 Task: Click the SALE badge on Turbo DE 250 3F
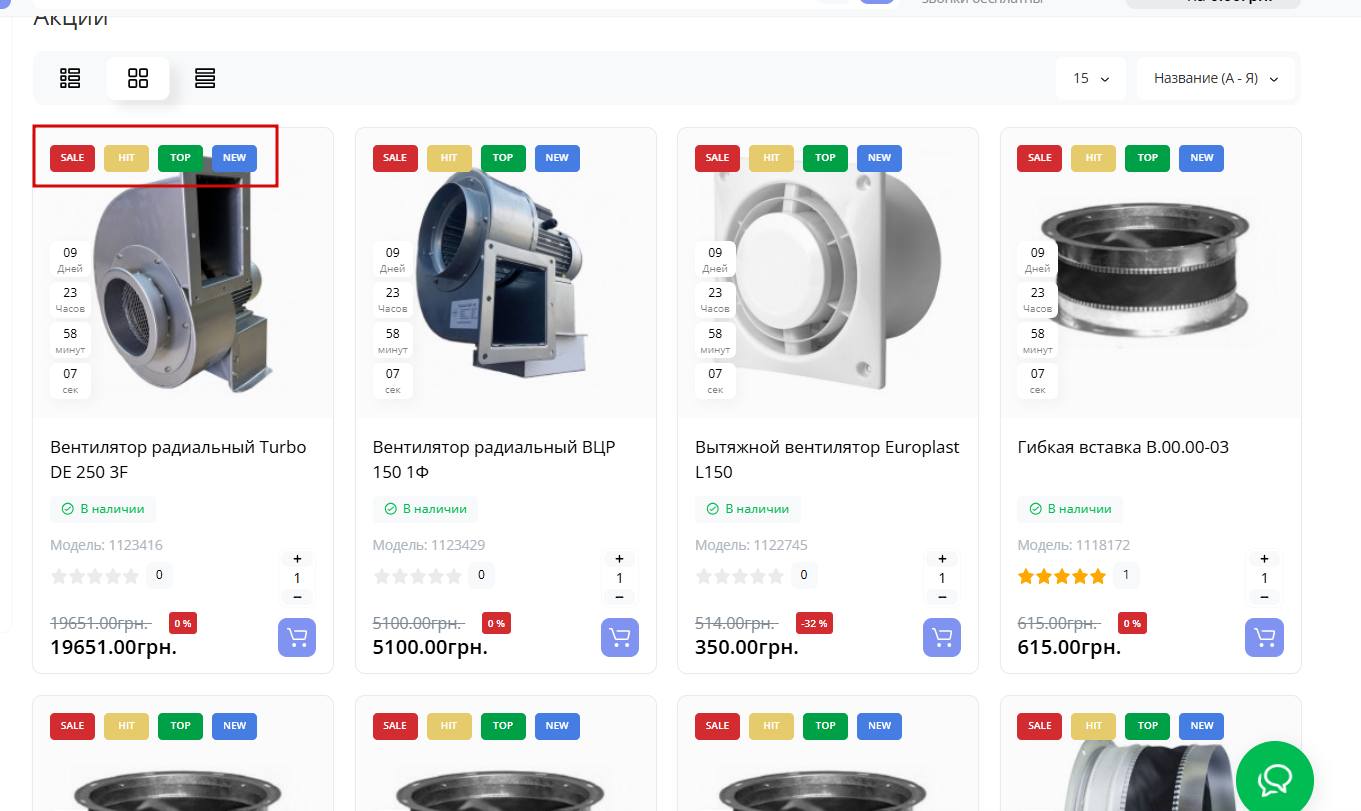pyautogui.click(x=72, y=158)
